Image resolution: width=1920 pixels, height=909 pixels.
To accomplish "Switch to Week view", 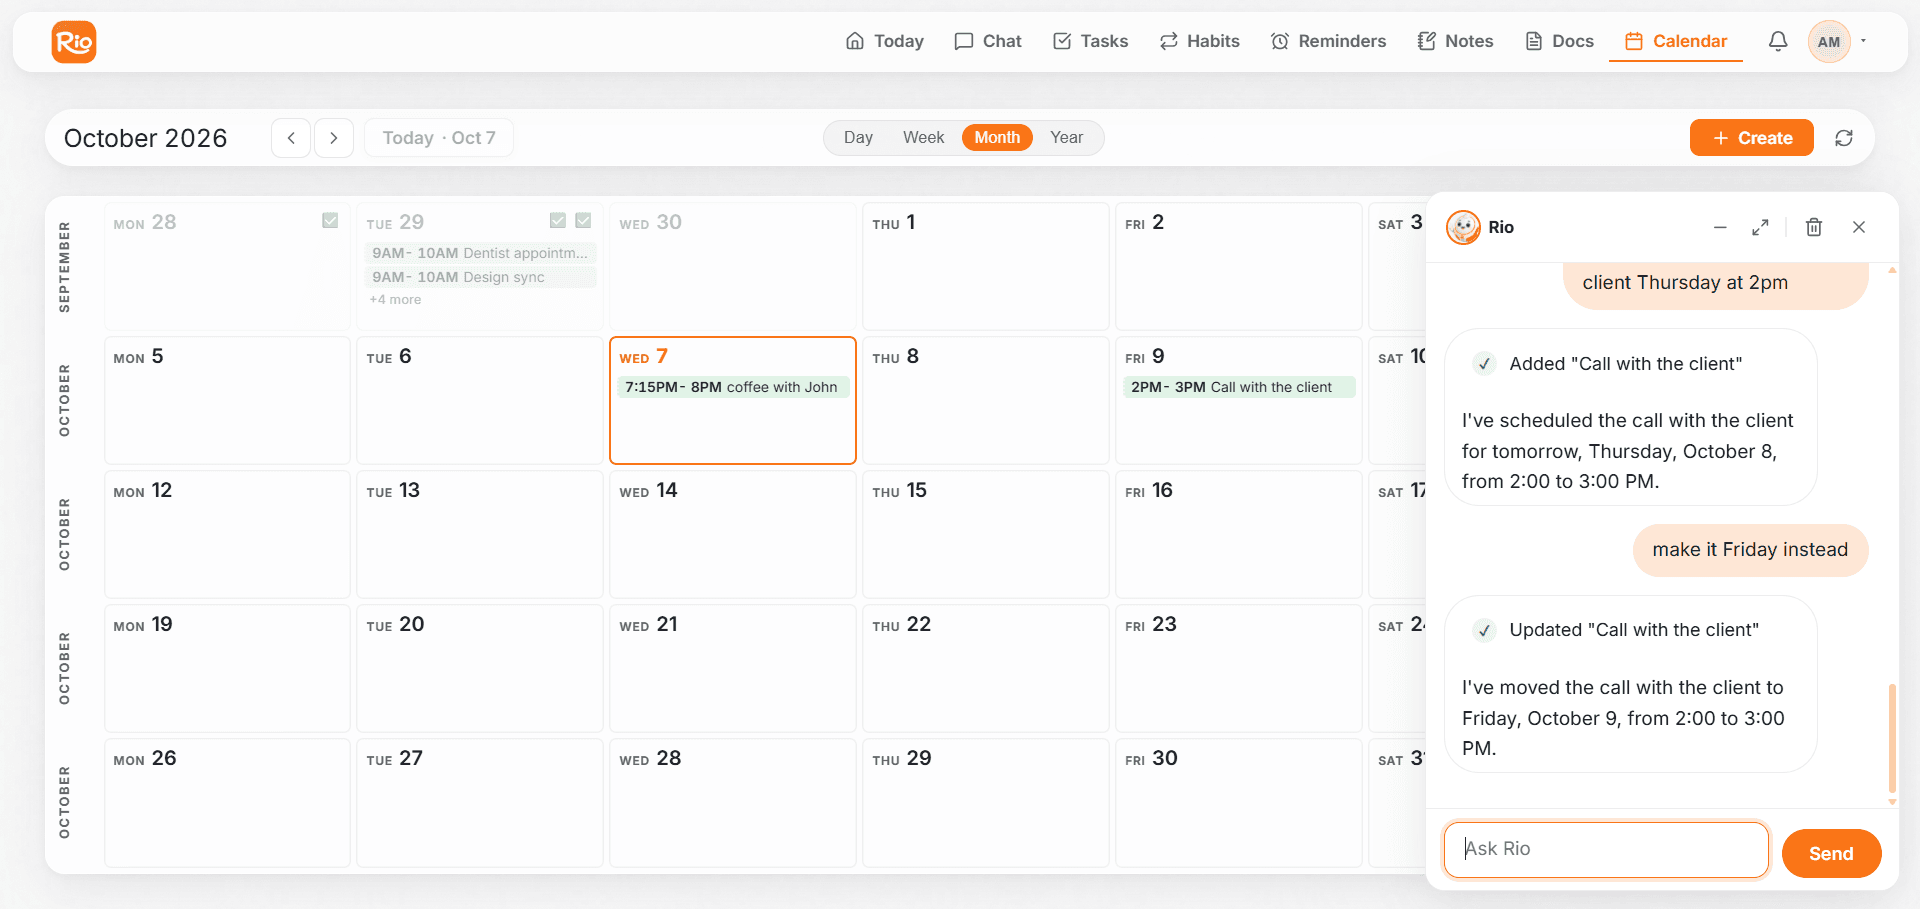I will coord(923,138).
